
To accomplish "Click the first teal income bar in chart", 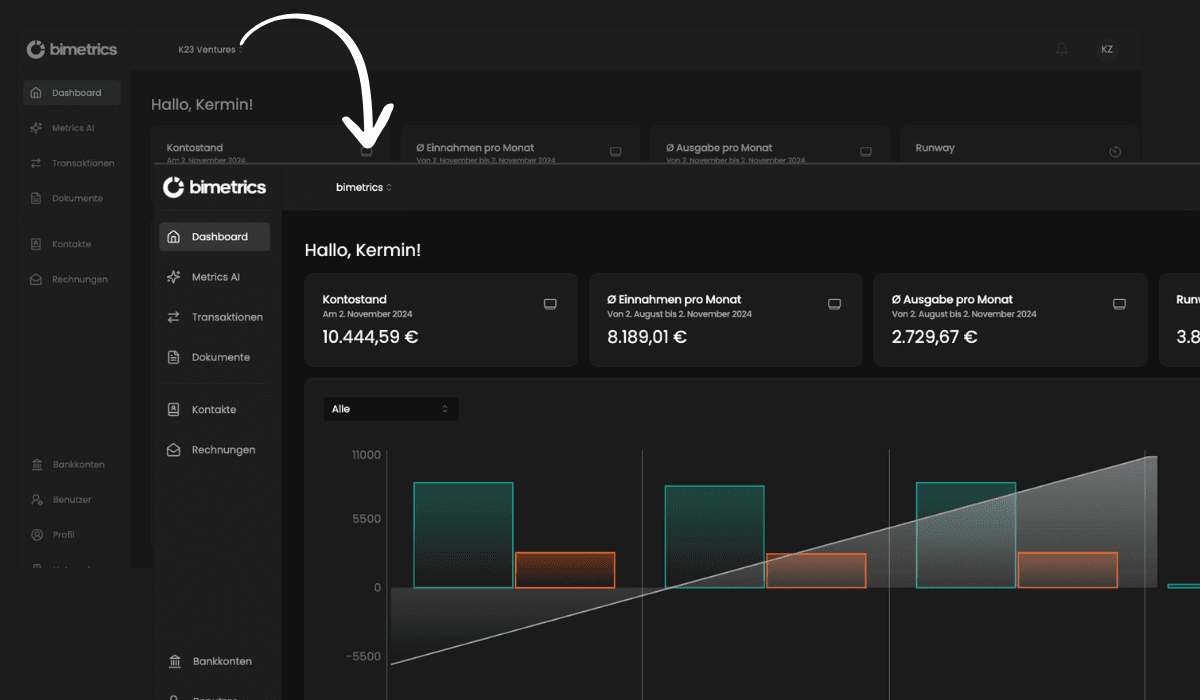I will click(x=463, y=535).
